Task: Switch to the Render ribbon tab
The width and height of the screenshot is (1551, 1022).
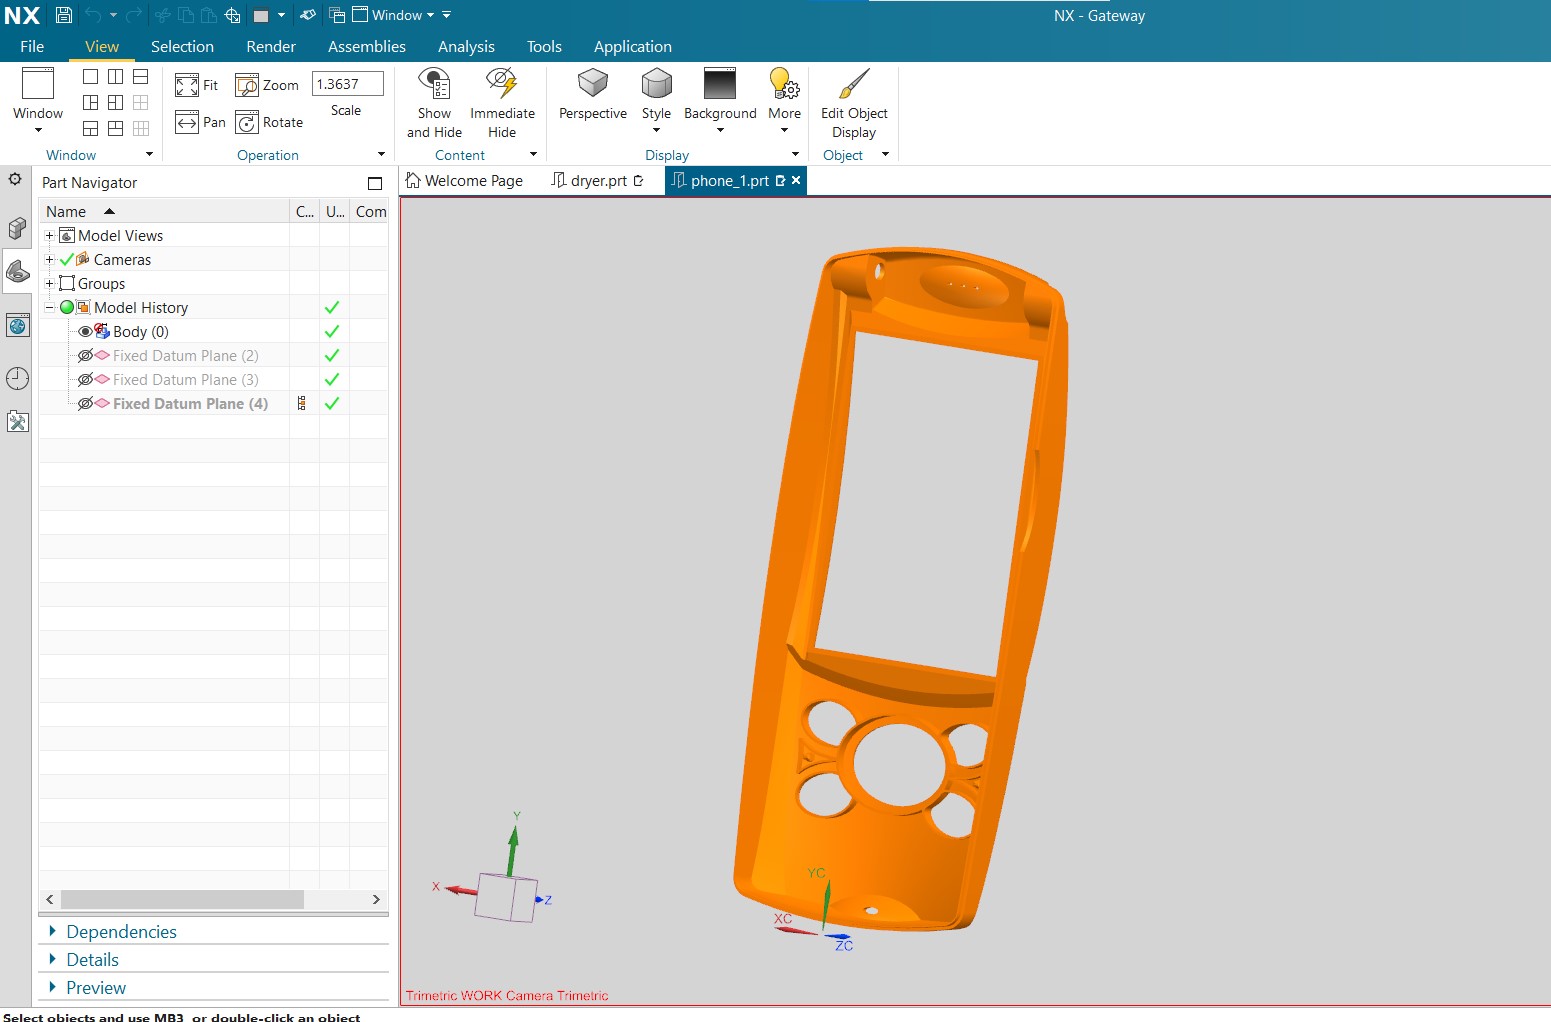Action: [271, 46]
